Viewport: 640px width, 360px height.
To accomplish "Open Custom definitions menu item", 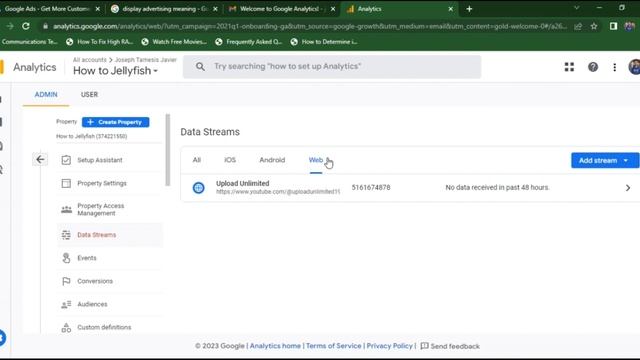I will click(109, 327).
